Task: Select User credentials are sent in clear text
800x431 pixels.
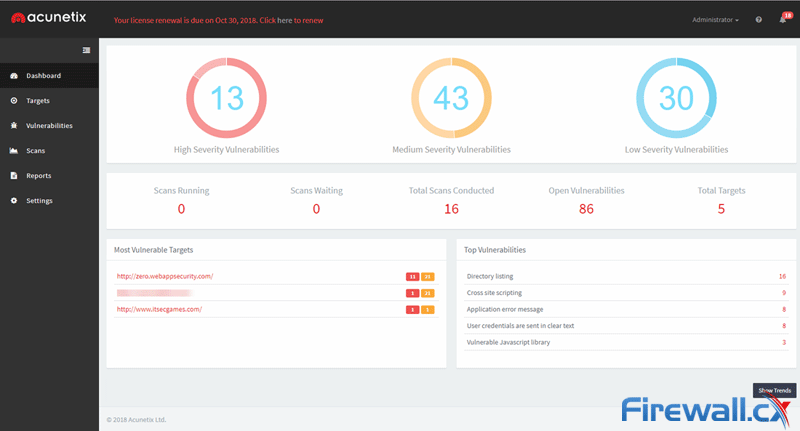Action: (626, 325)
